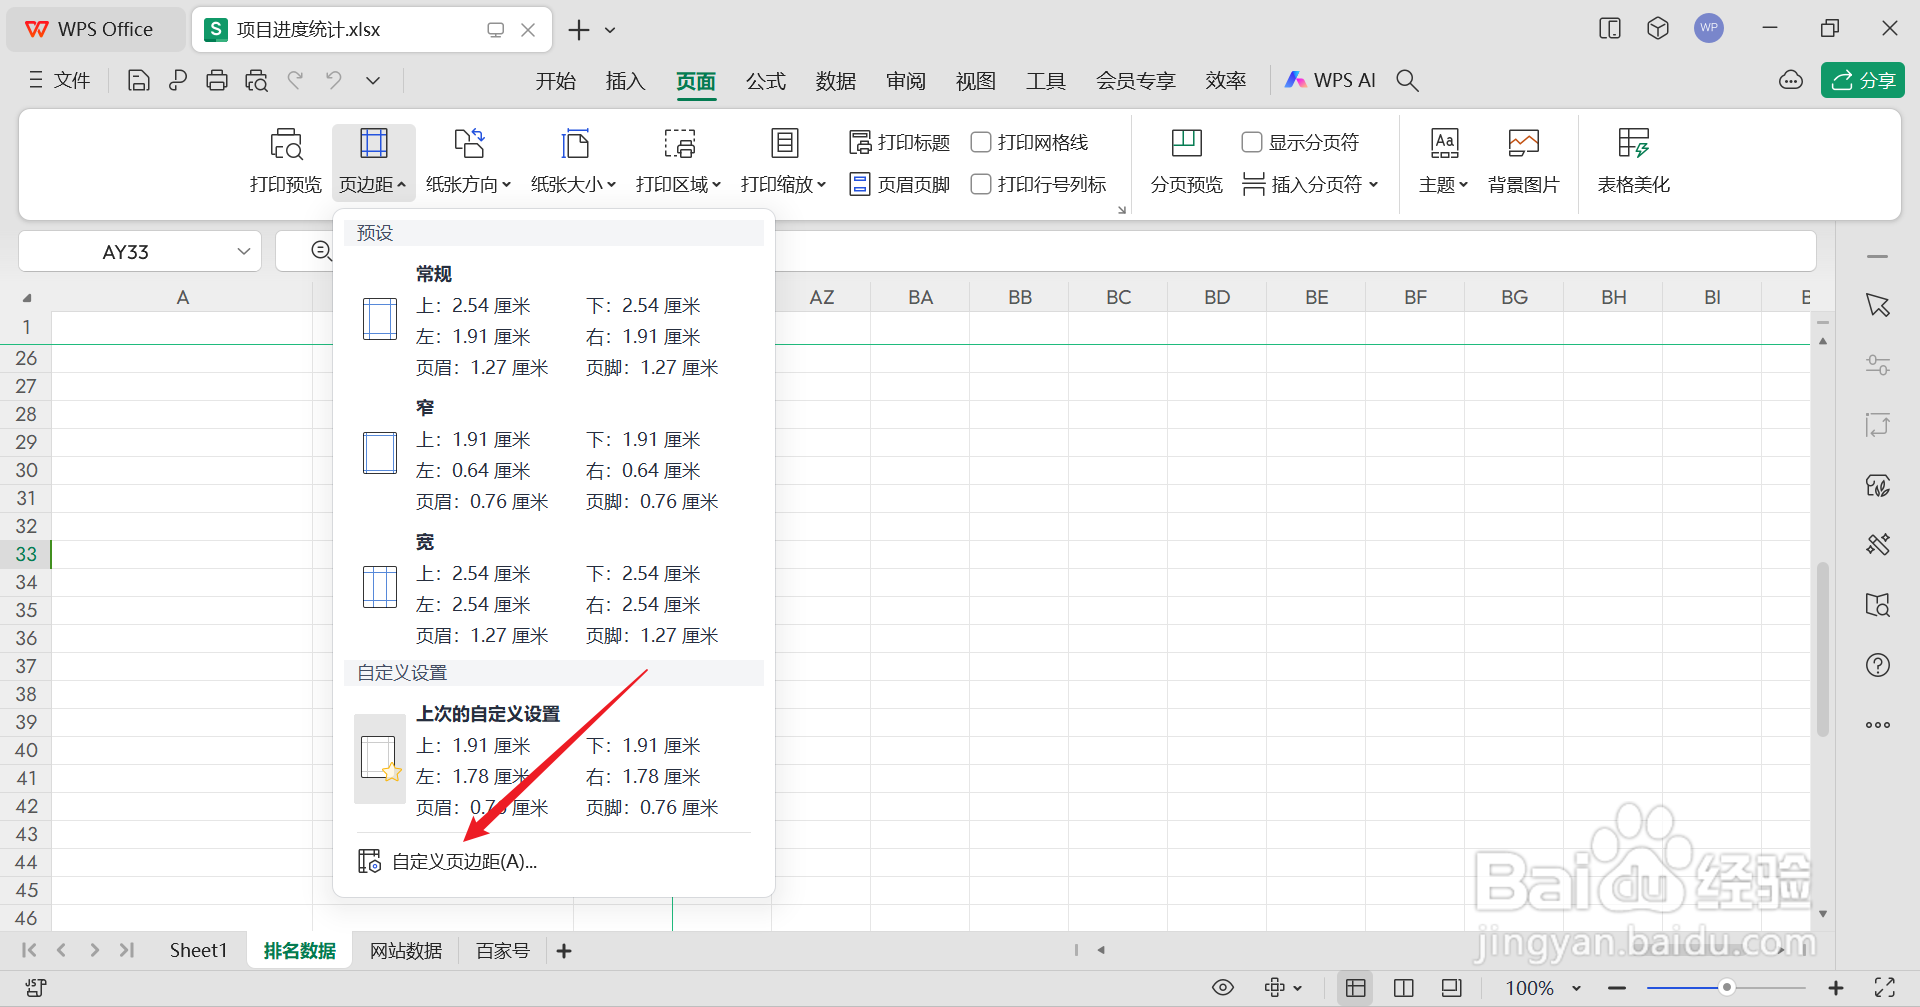Image resolution: width=1920 pixels, height=1007 pixels.
Task: Click the cloud sync status icon
Action: coord(1791,81)
